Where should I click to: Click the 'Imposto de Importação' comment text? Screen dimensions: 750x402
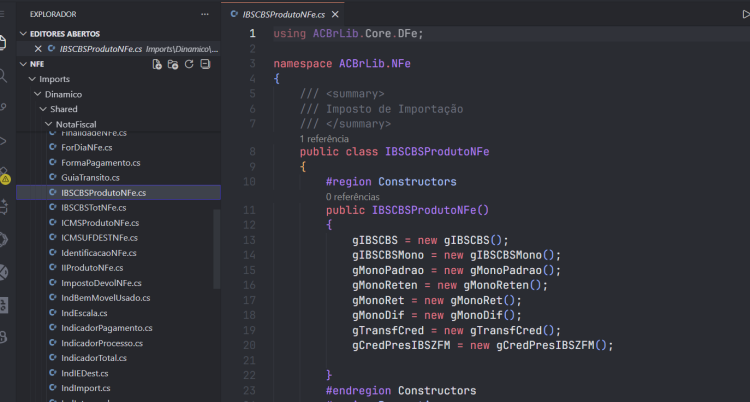tap(394, 109)
